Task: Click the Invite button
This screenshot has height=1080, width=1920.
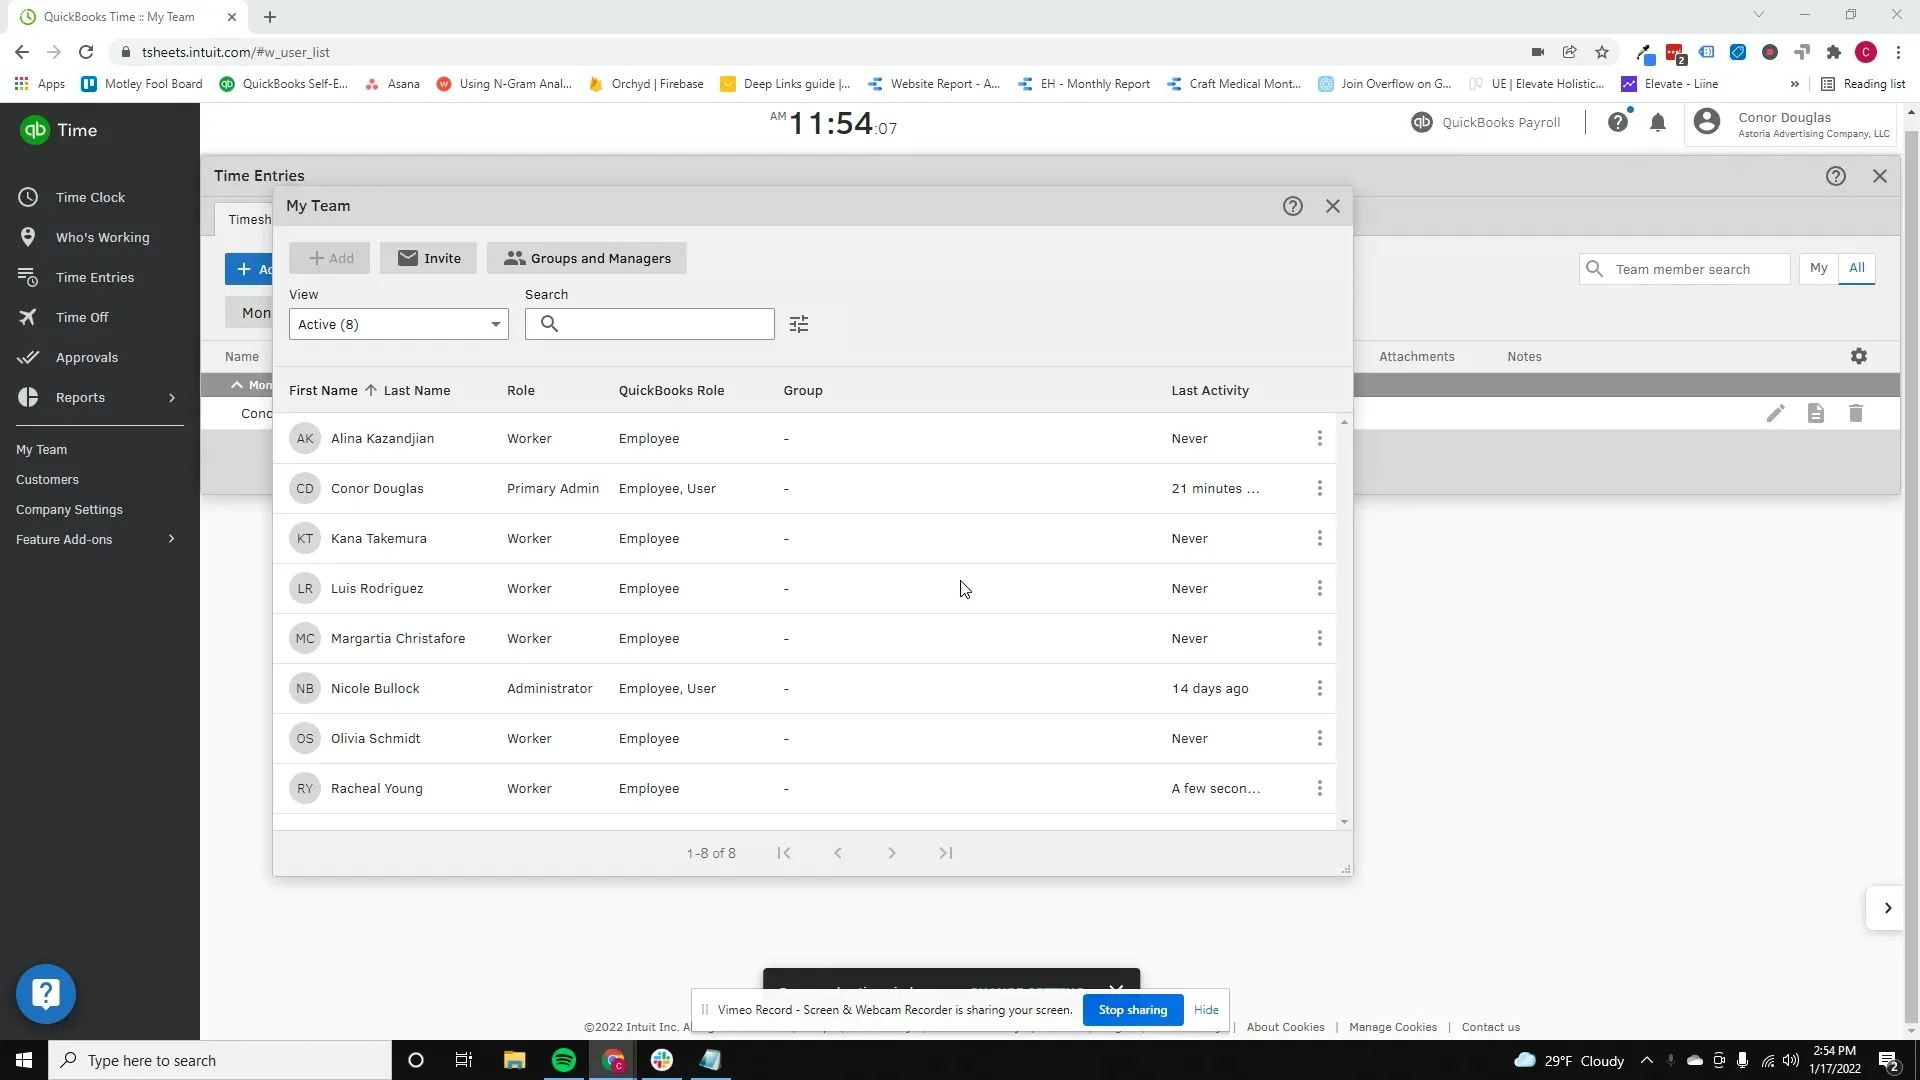Action: point(428,258)
